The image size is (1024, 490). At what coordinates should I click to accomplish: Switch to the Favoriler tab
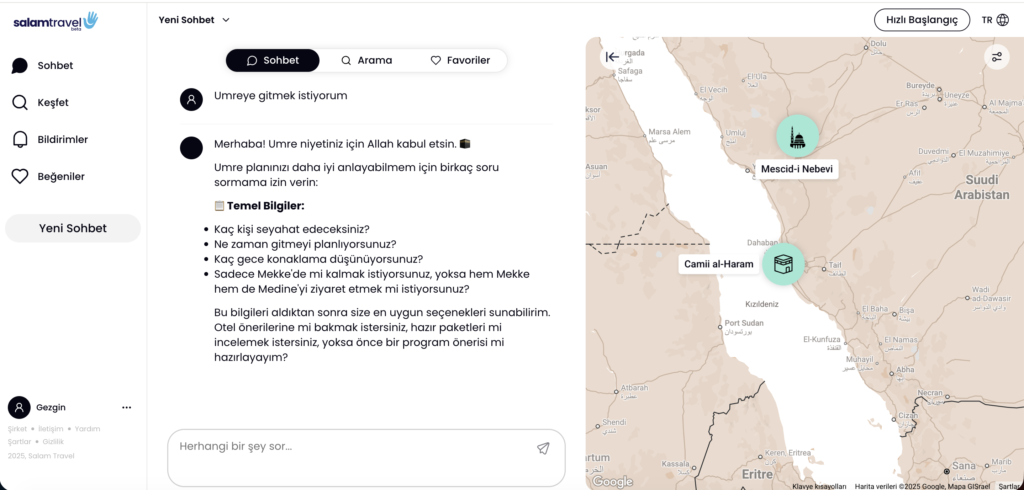[x=460, y=60]
